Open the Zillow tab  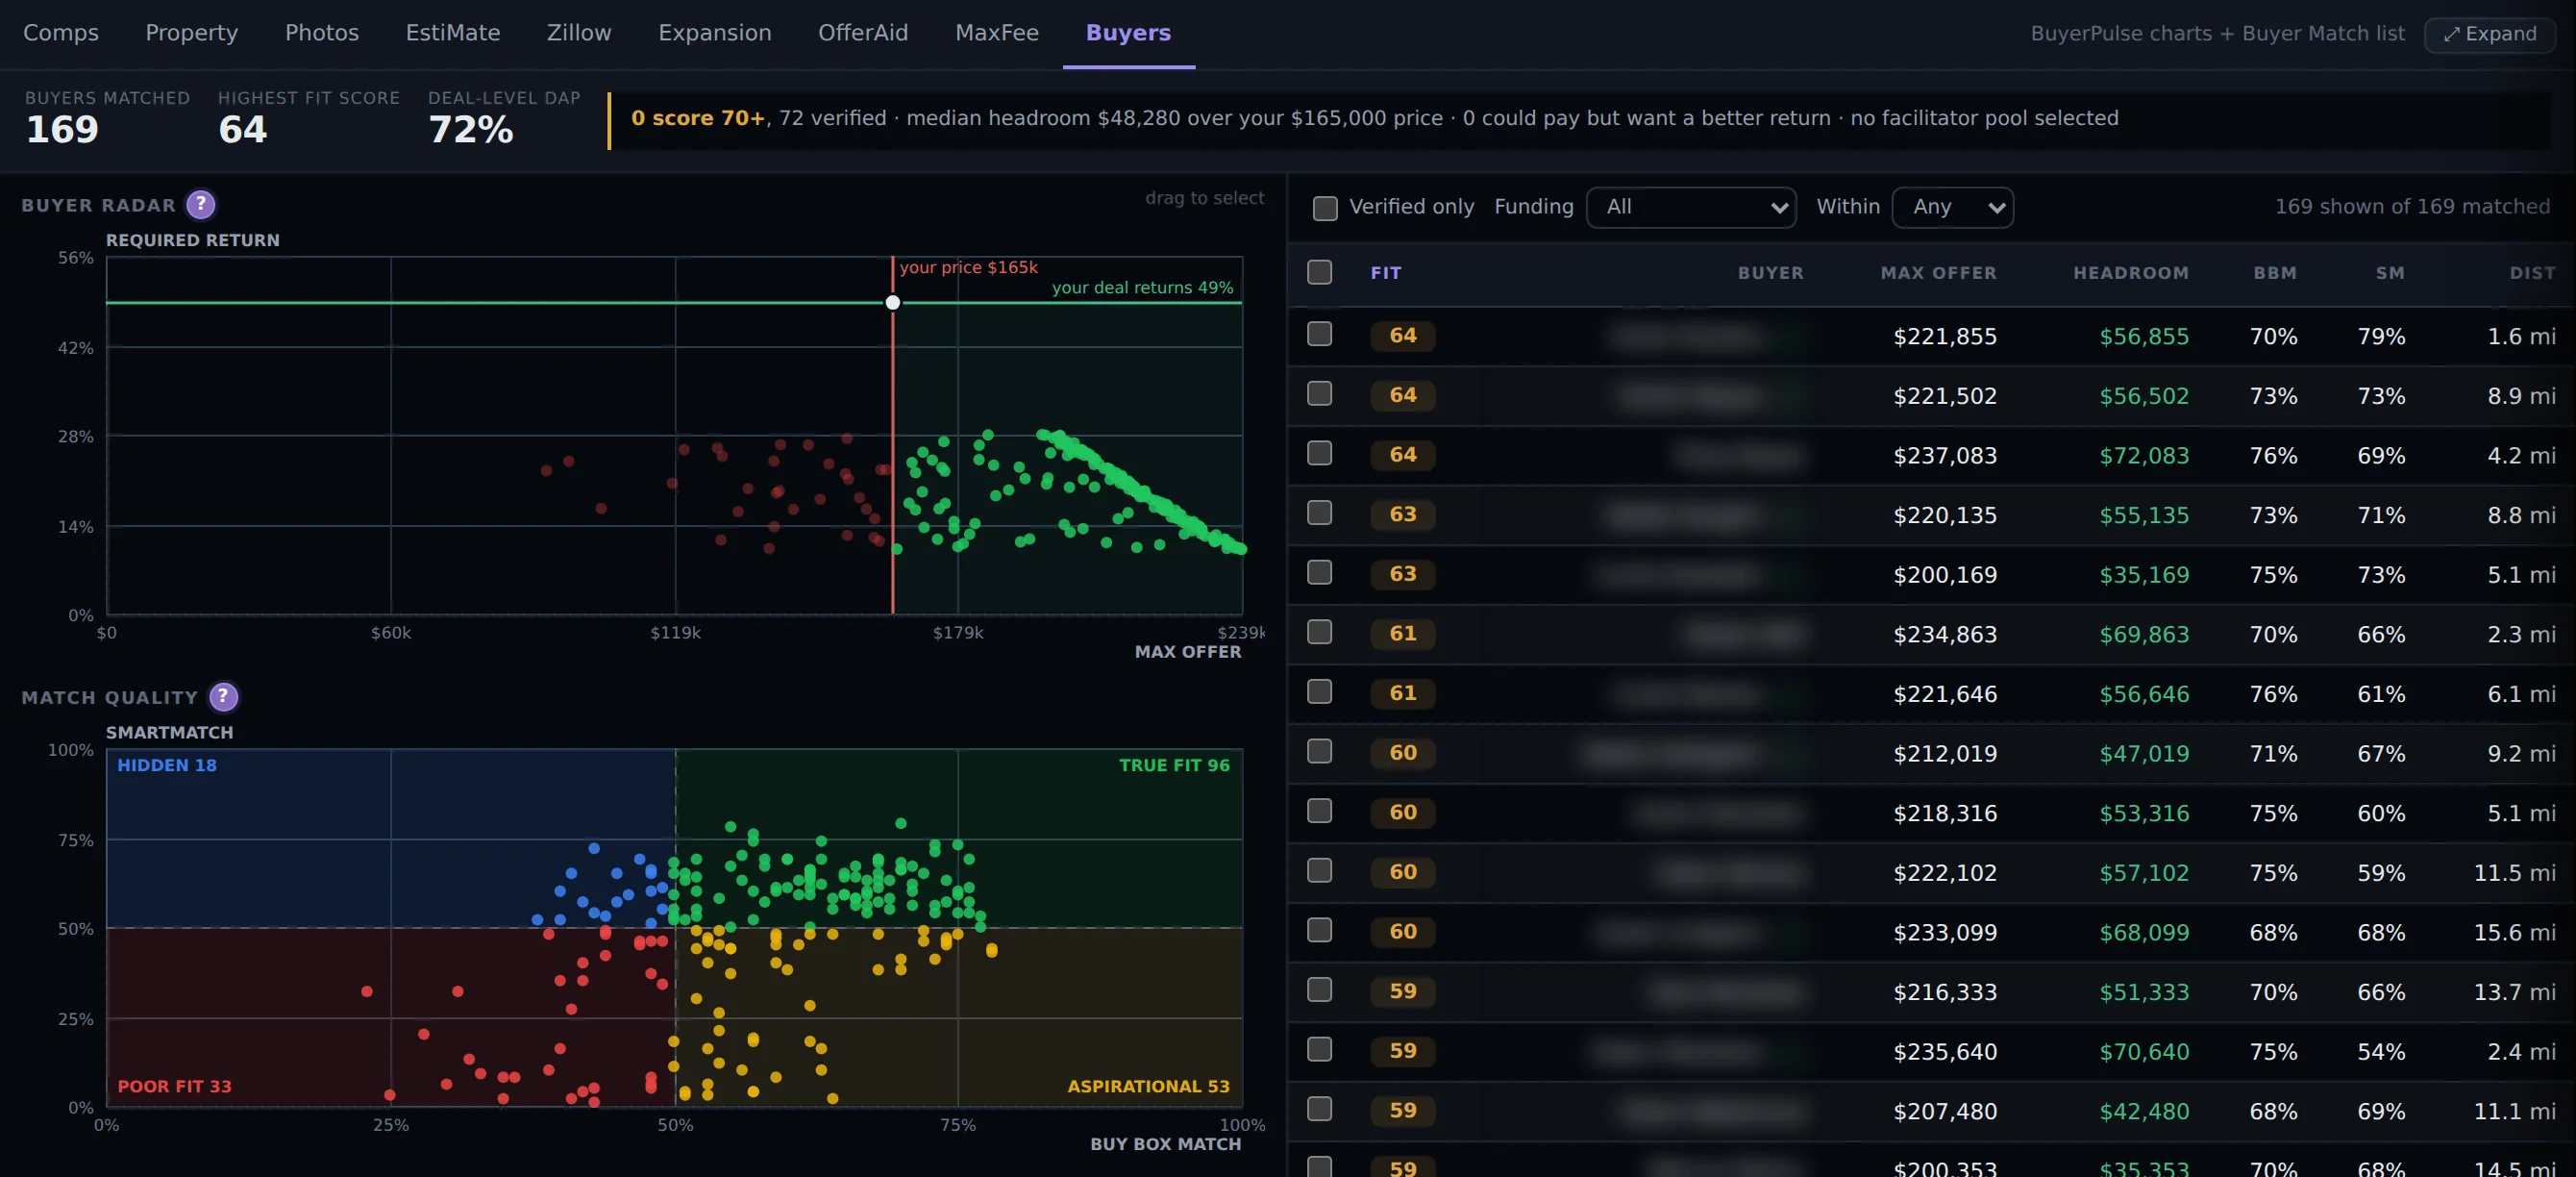tap(579, 33)
